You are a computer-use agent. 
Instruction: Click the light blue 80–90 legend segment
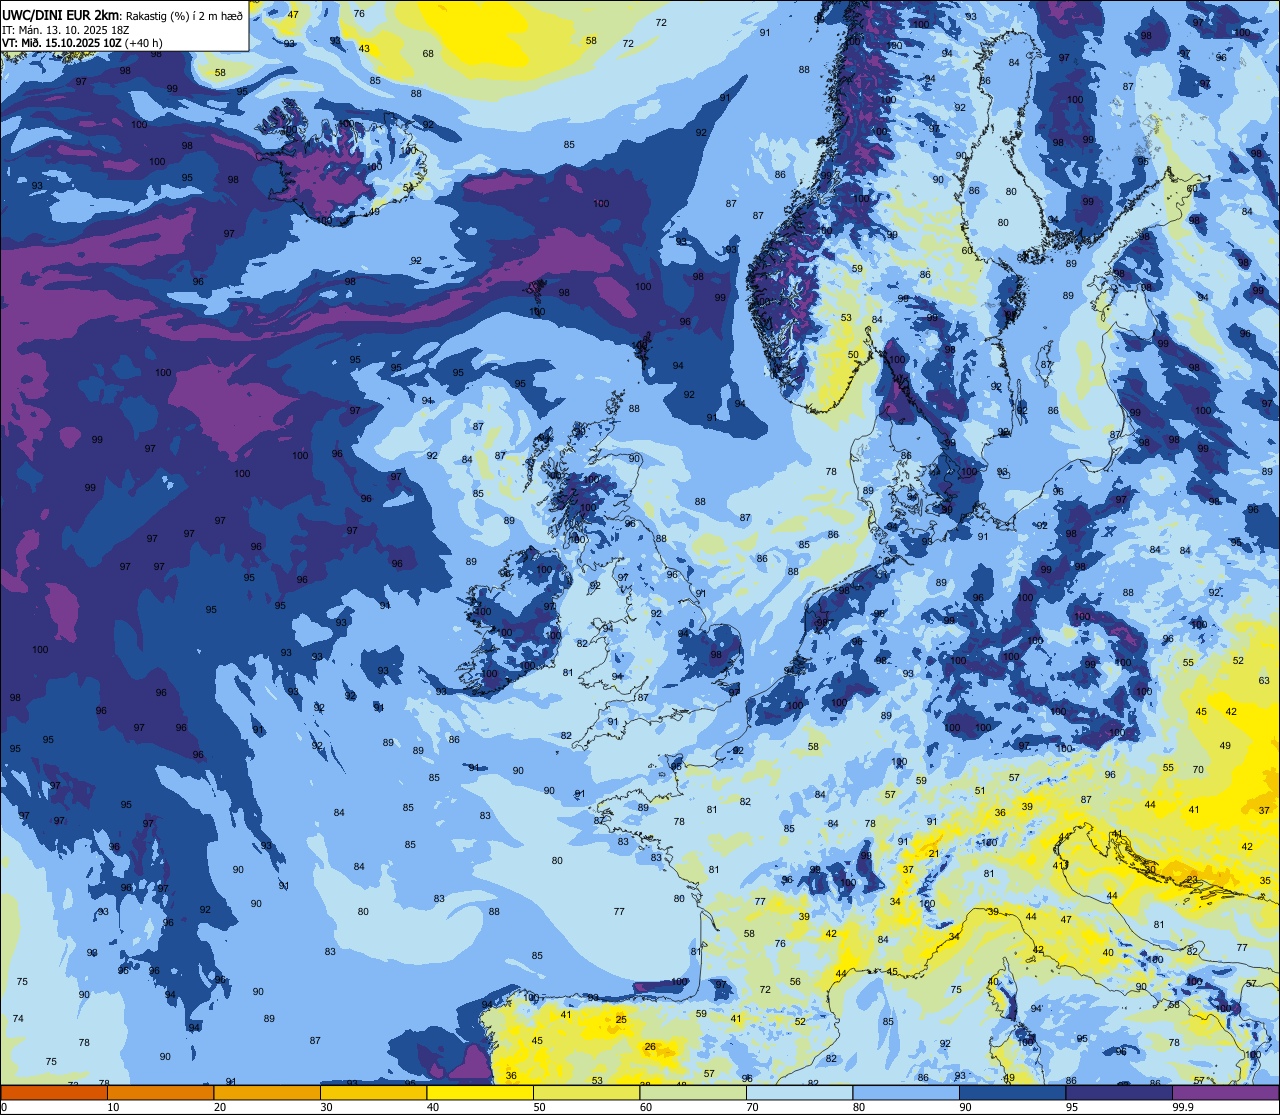(906, 1092)
